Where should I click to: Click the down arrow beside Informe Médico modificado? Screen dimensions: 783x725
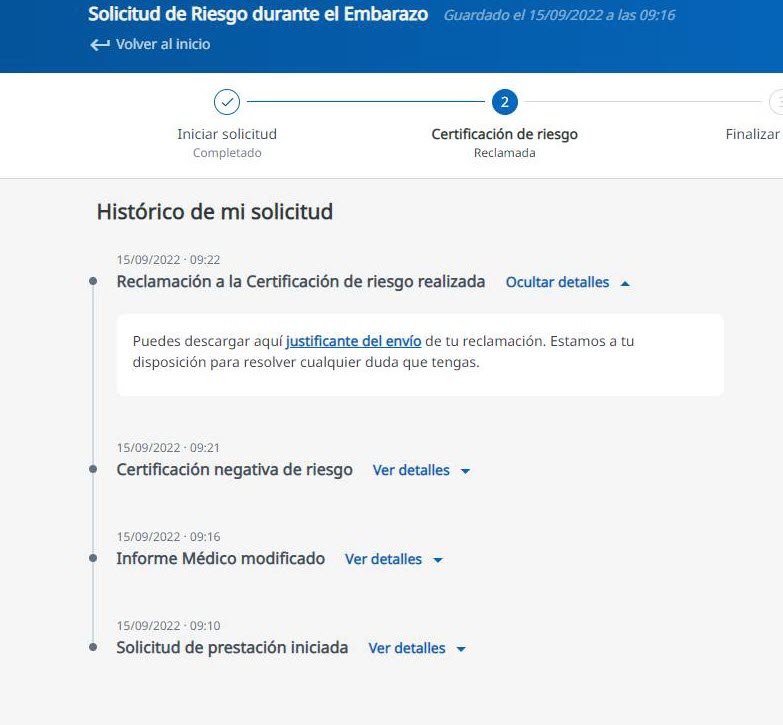pos(438,560)
